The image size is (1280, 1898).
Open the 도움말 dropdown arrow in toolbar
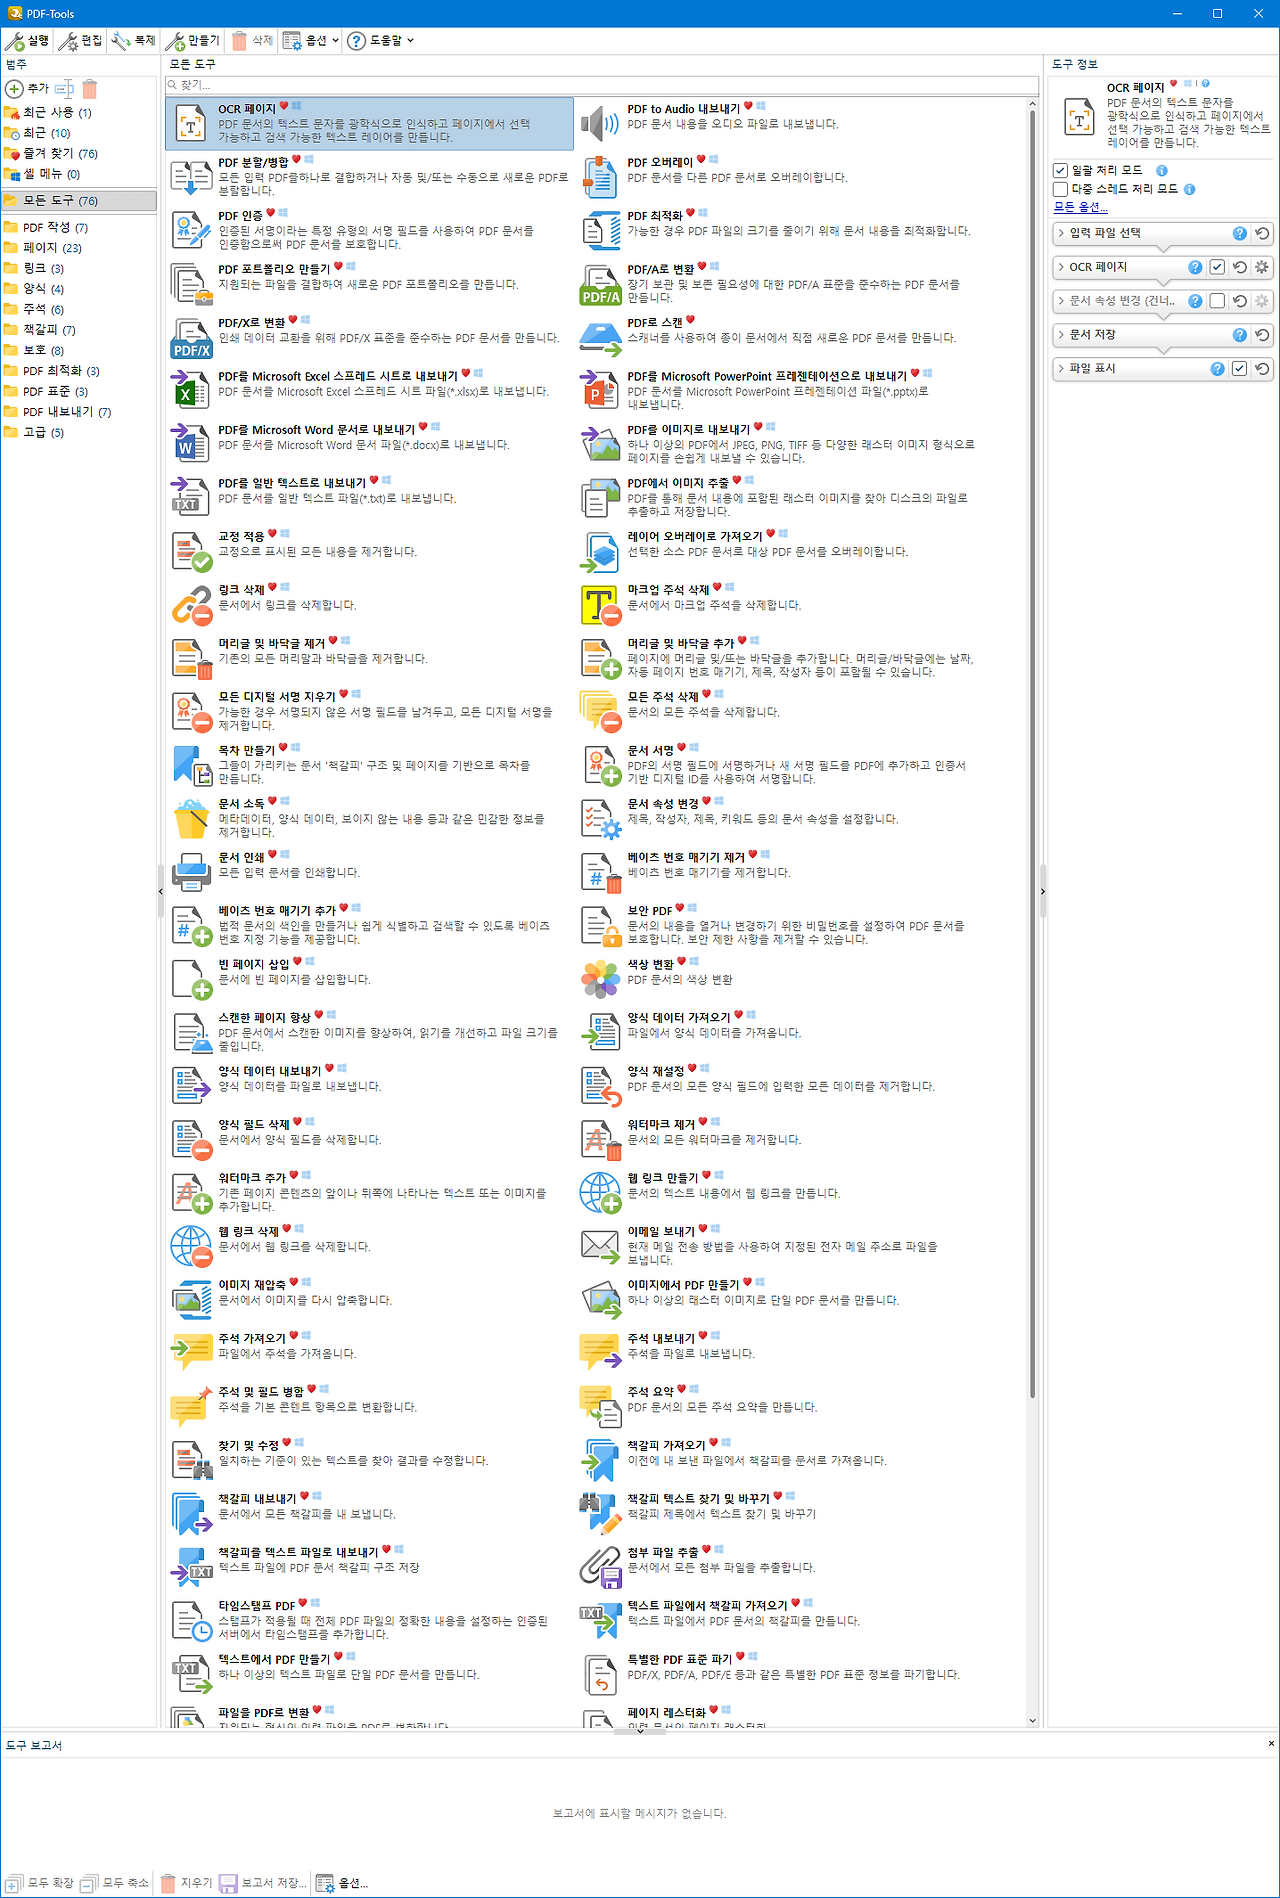point(410,41)
